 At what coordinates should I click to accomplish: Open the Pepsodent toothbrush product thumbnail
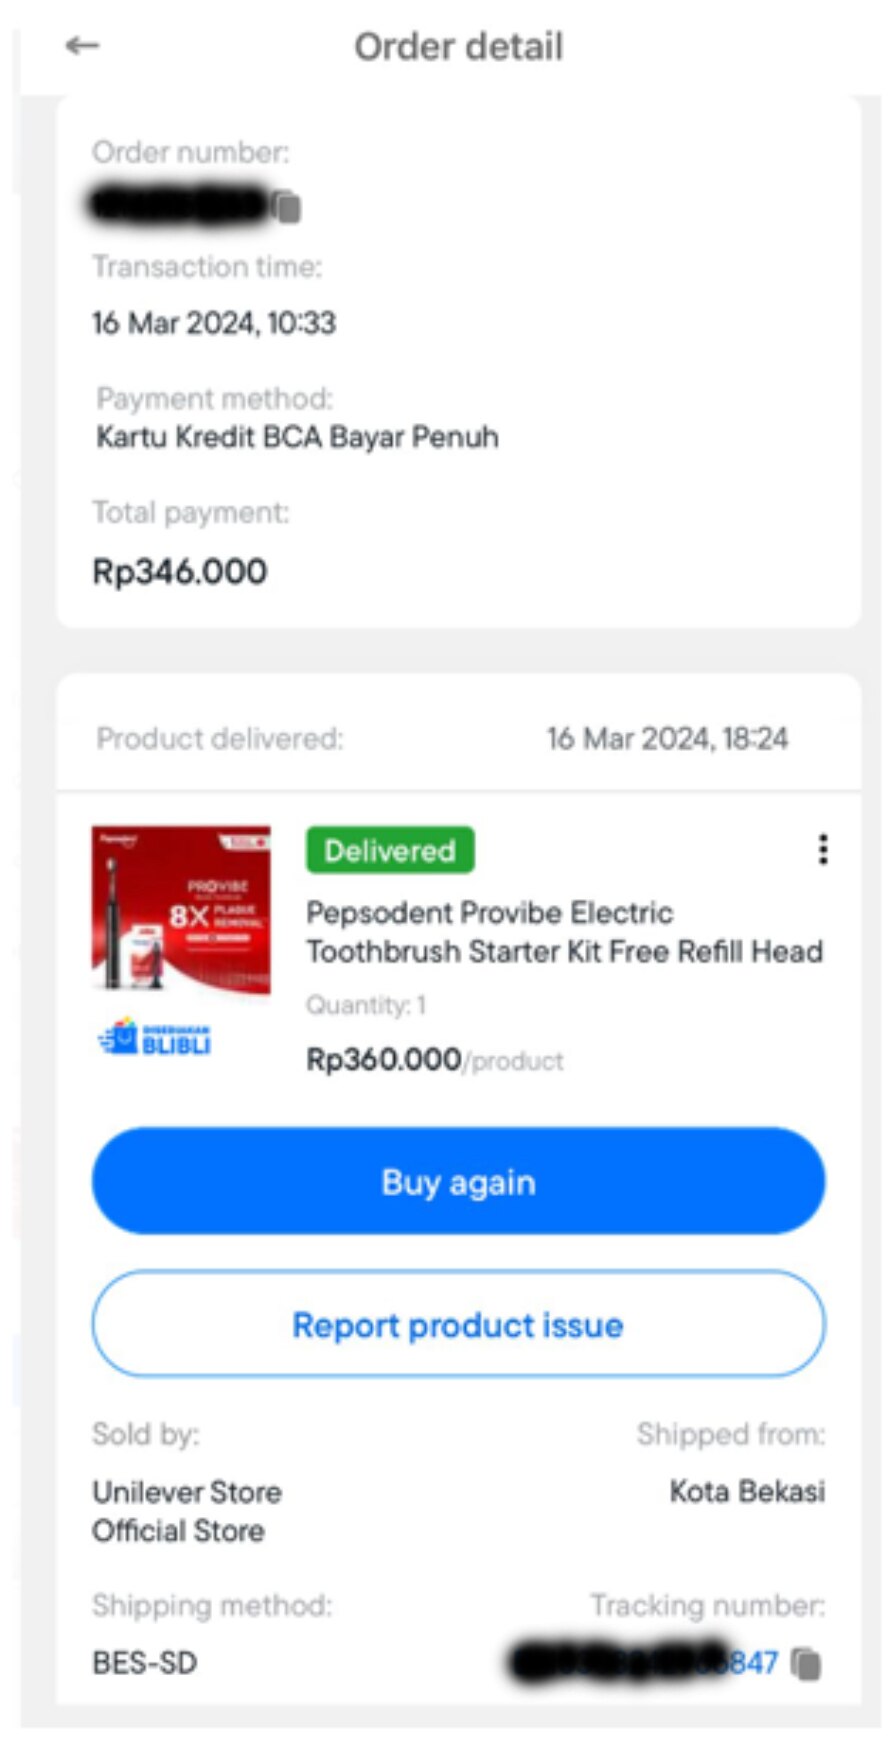pyautogui.click(x=181, y=908)
